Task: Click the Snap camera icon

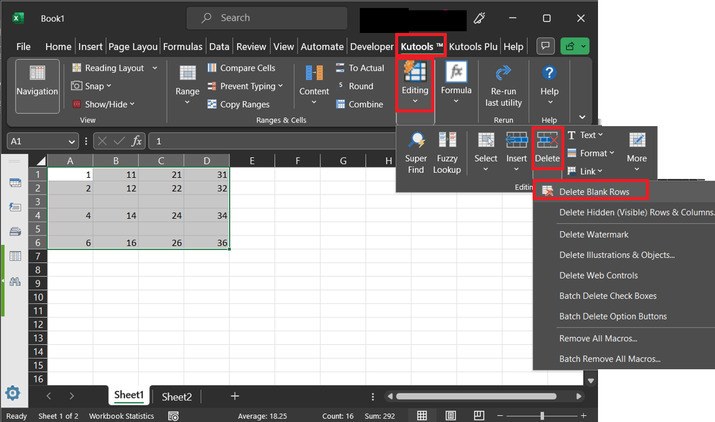Action: click(x=77, y=86)
